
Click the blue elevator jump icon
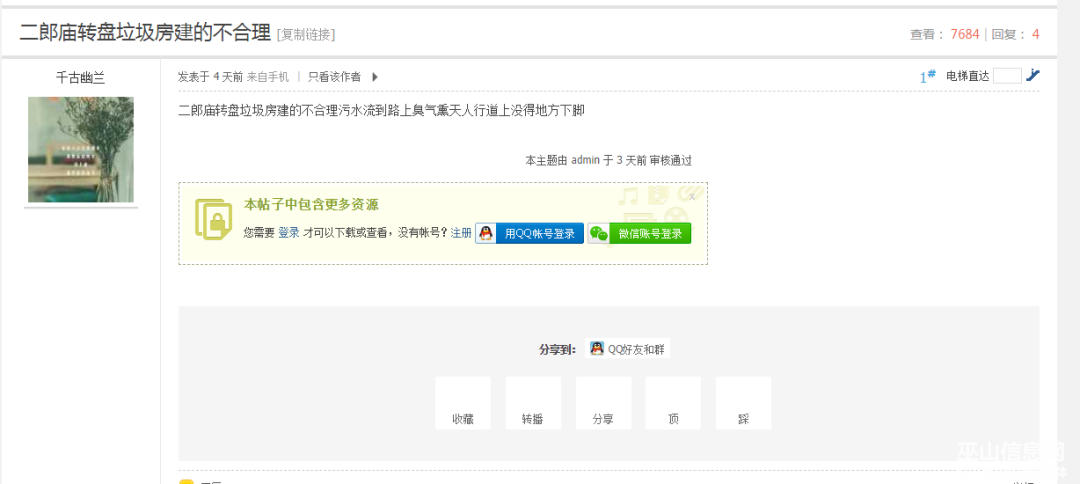(x=1033, y=76)
